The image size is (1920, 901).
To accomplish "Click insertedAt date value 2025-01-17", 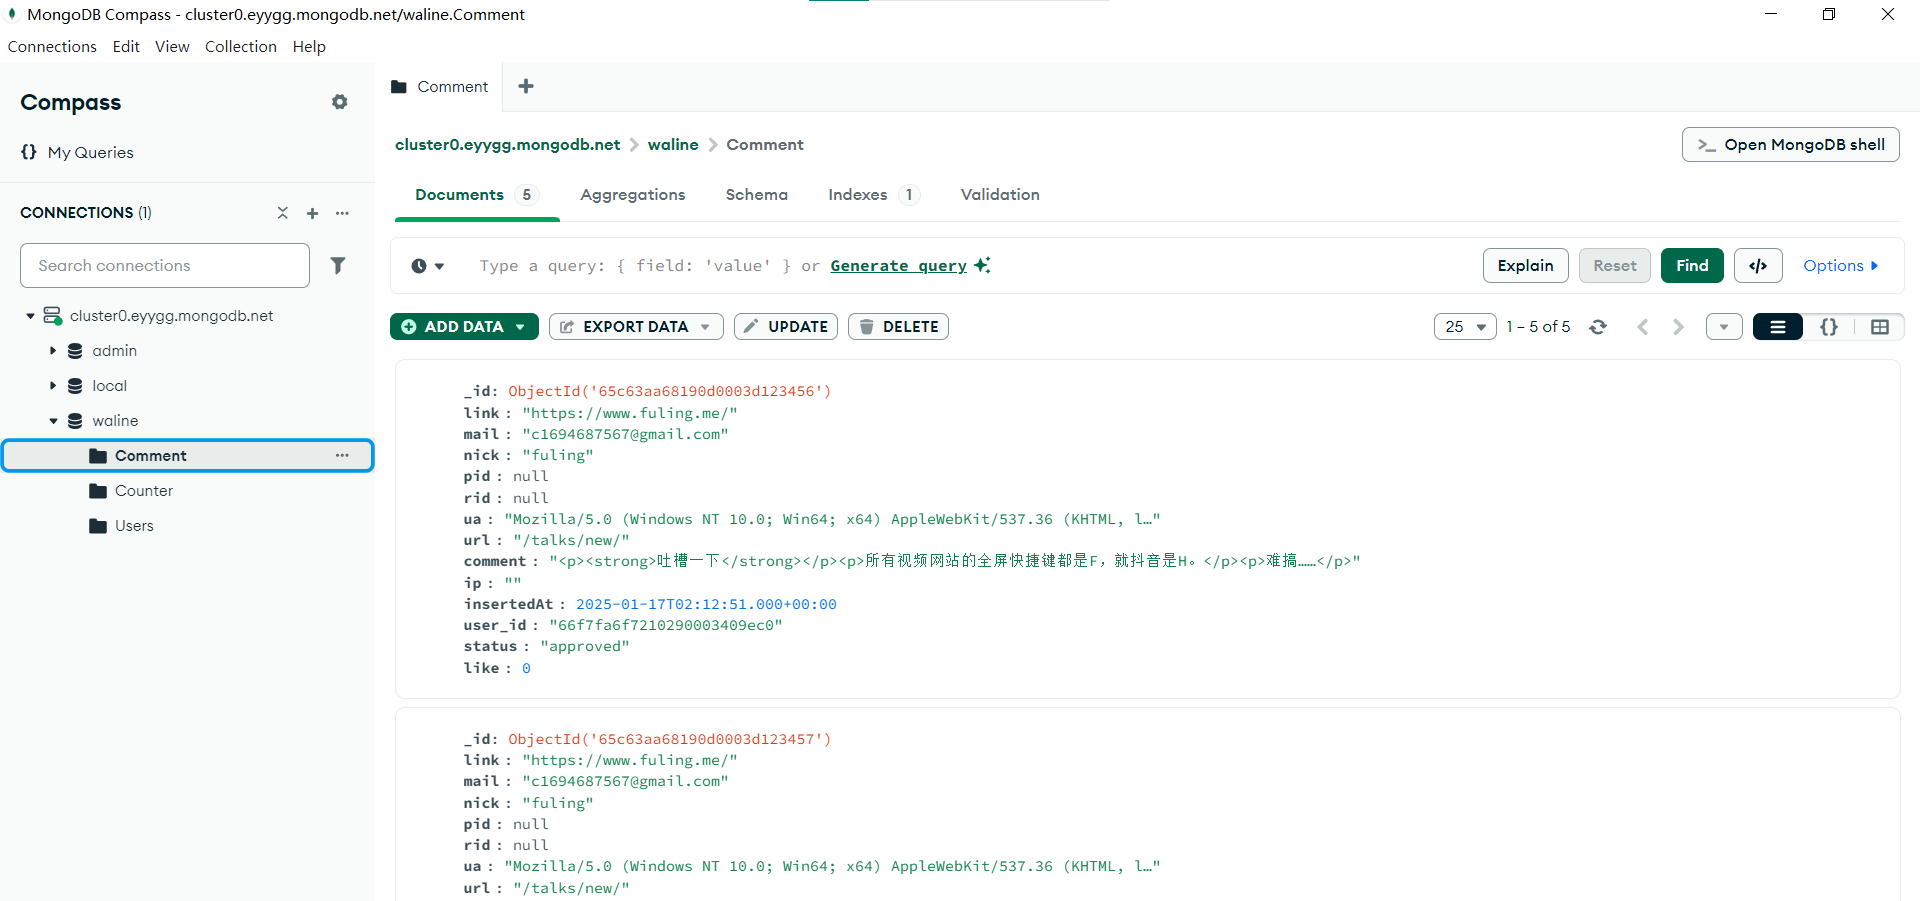I will [706, 604].
